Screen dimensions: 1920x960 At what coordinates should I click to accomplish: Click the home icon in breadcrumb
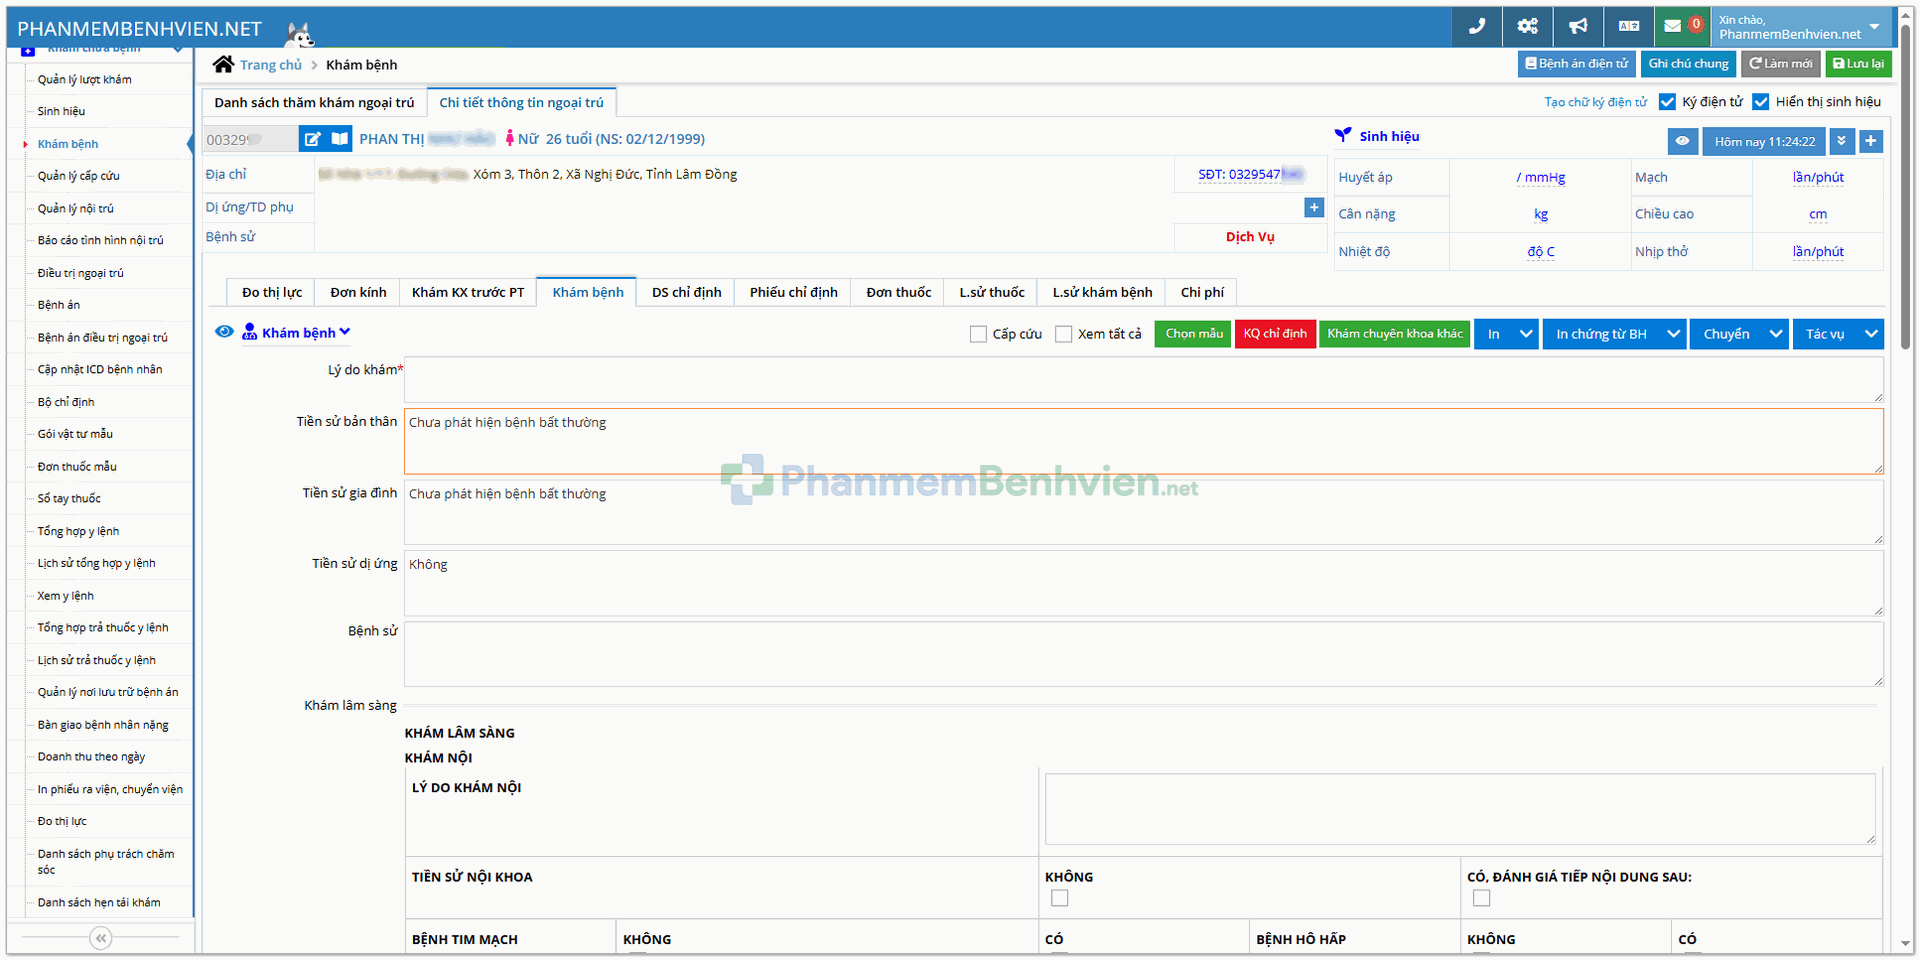point(223,65)
